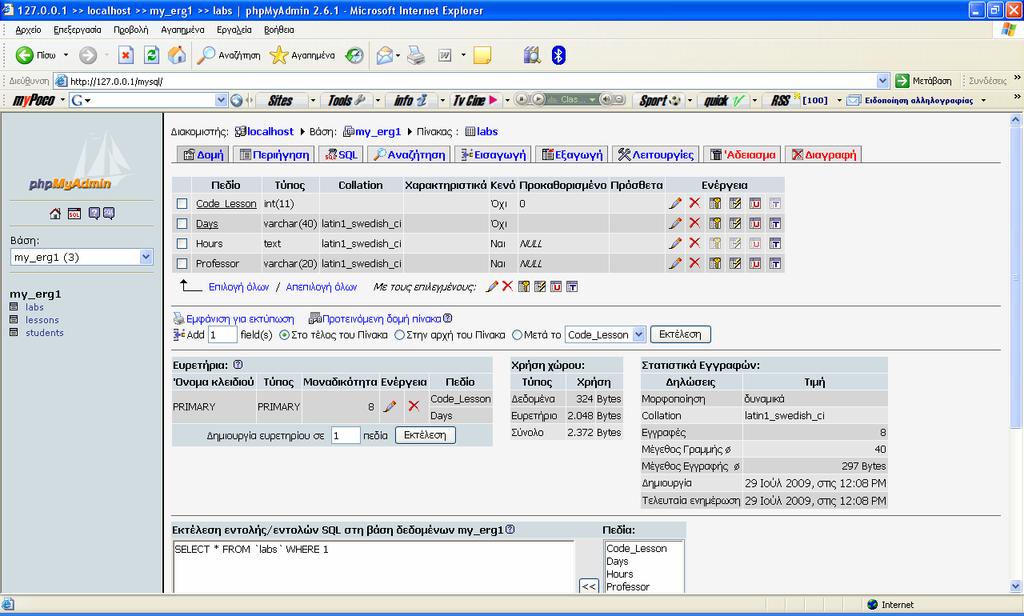Click edit pencil for Code_Lesson field
Screen dimensions: 1024x616
(x=675, y=204)
